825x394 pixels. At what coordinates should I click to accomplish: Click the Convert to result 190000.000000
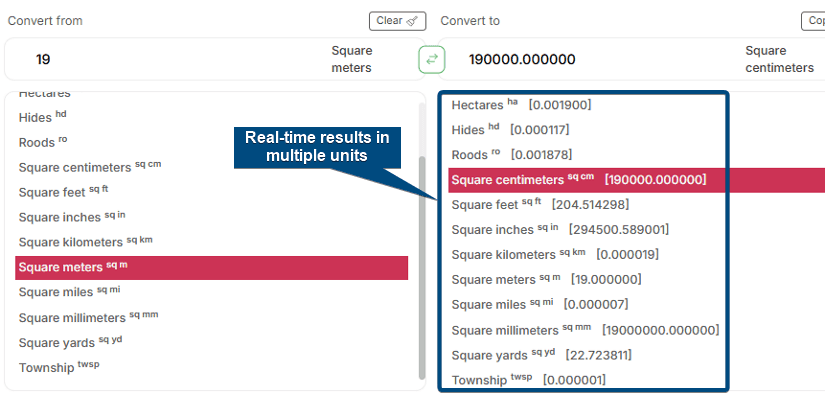[522, 59]
